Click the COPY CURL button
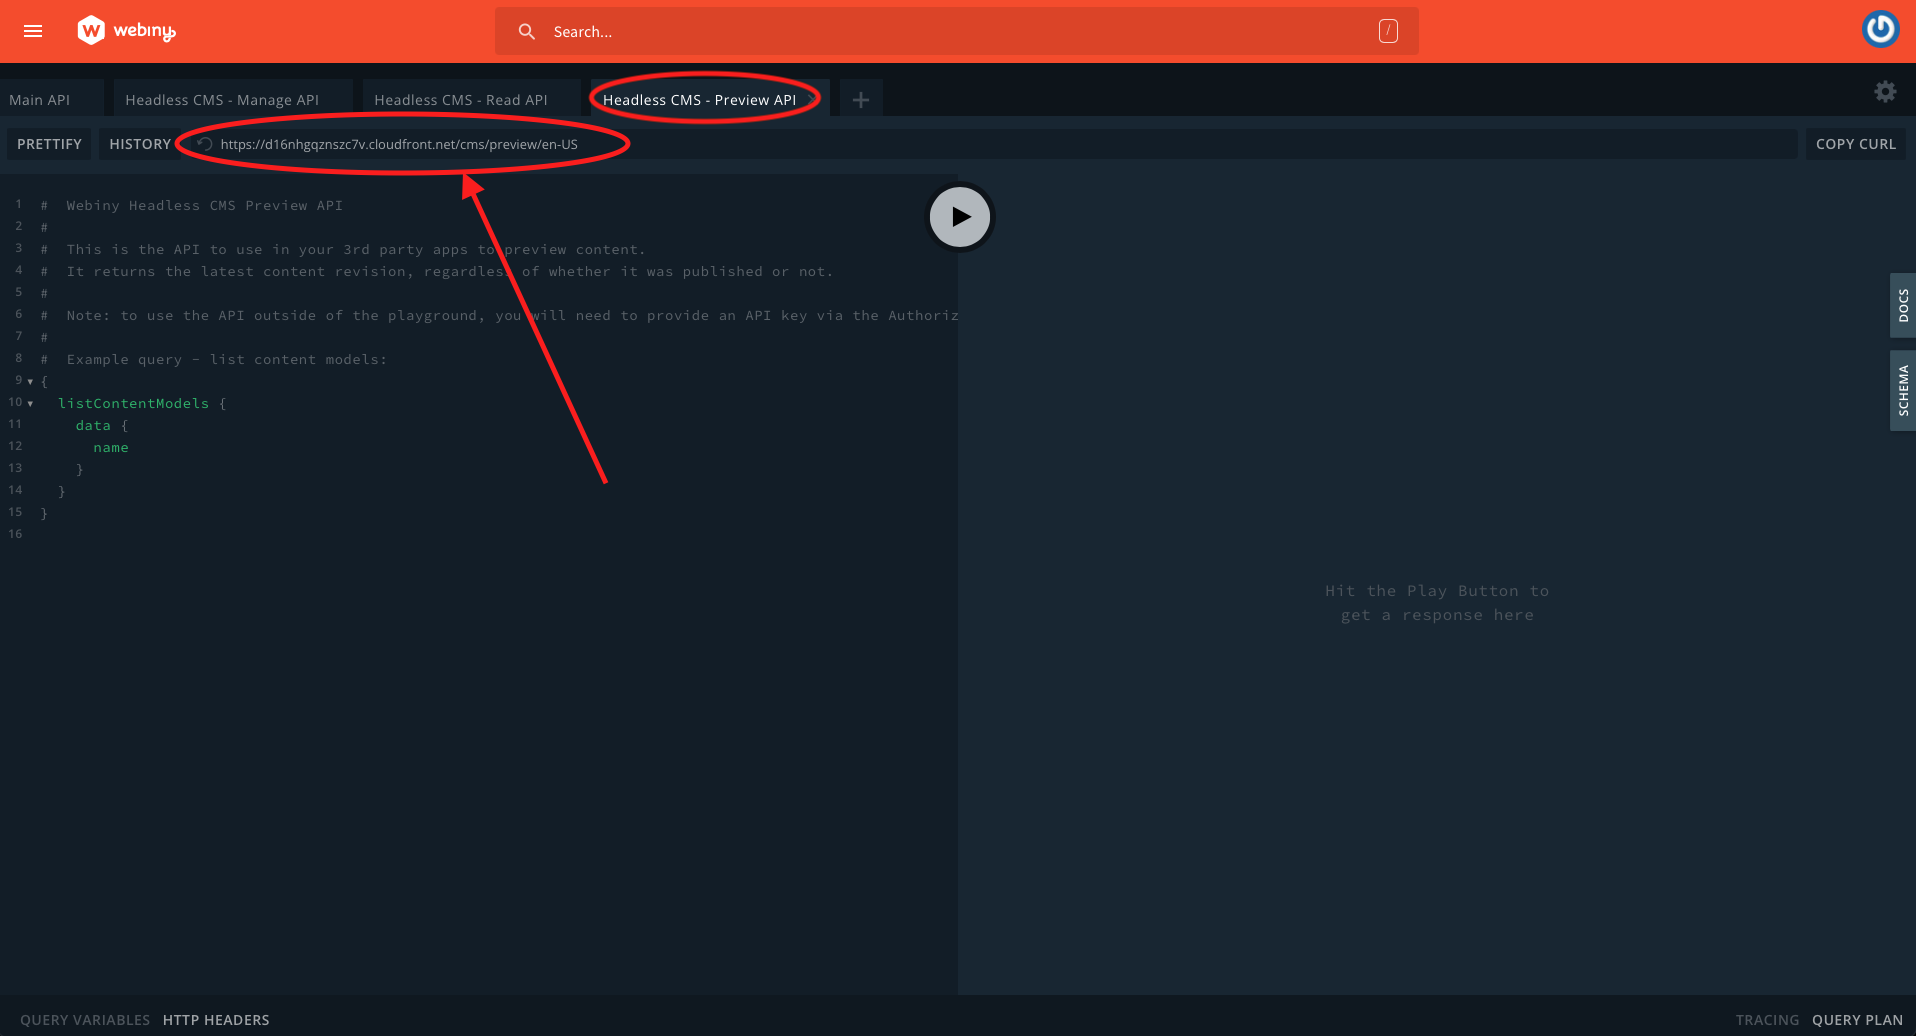1916x1036 pixels. (x=1855, y=144)
